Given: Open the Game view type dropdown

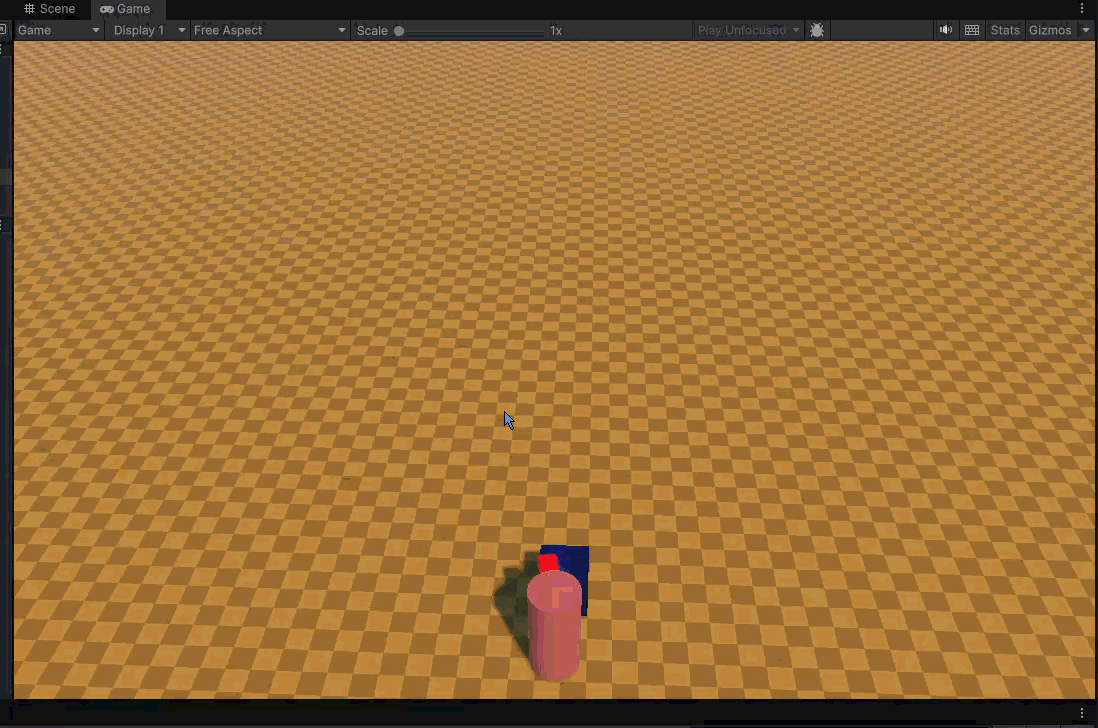Looking at the screenshot, I should click(x=59, y=30).
